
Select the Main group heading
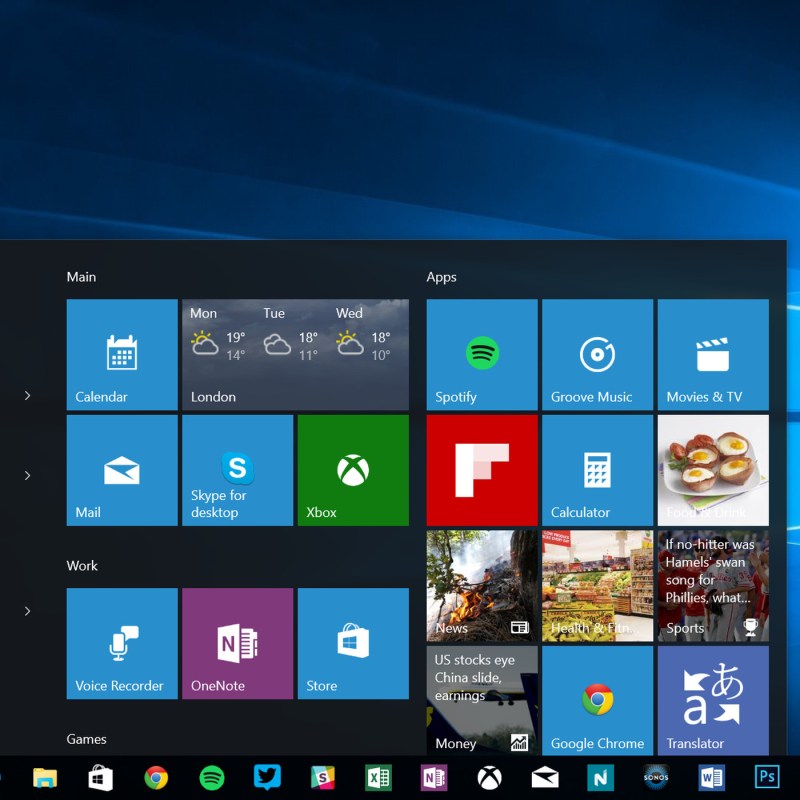(x=81, y=277)
